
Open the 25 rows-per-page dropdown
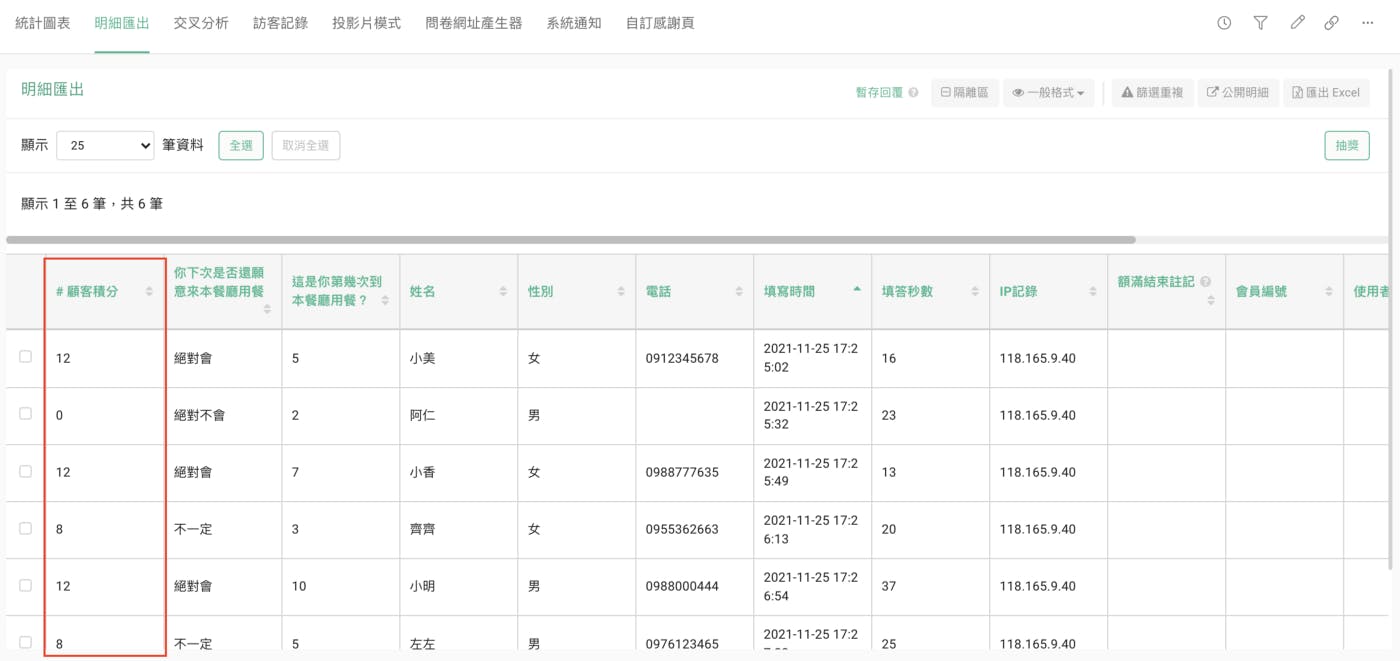(105, 146)
